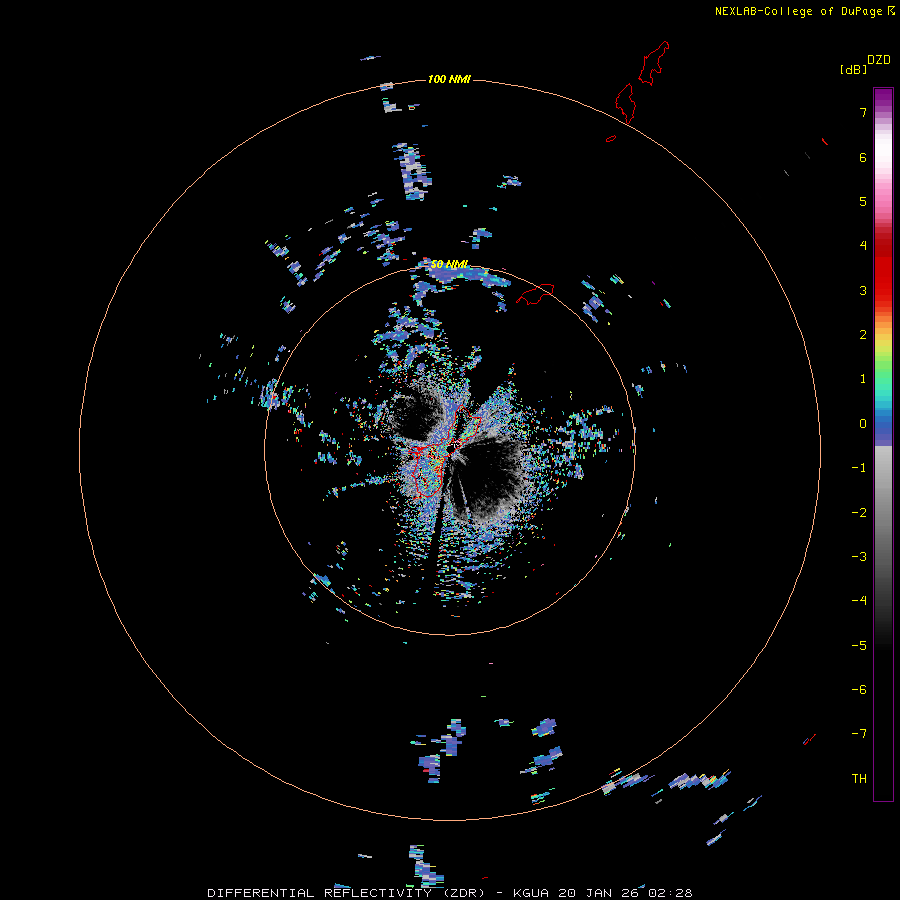Click the 20 JAN 26 date in caption

click(598, 893)
